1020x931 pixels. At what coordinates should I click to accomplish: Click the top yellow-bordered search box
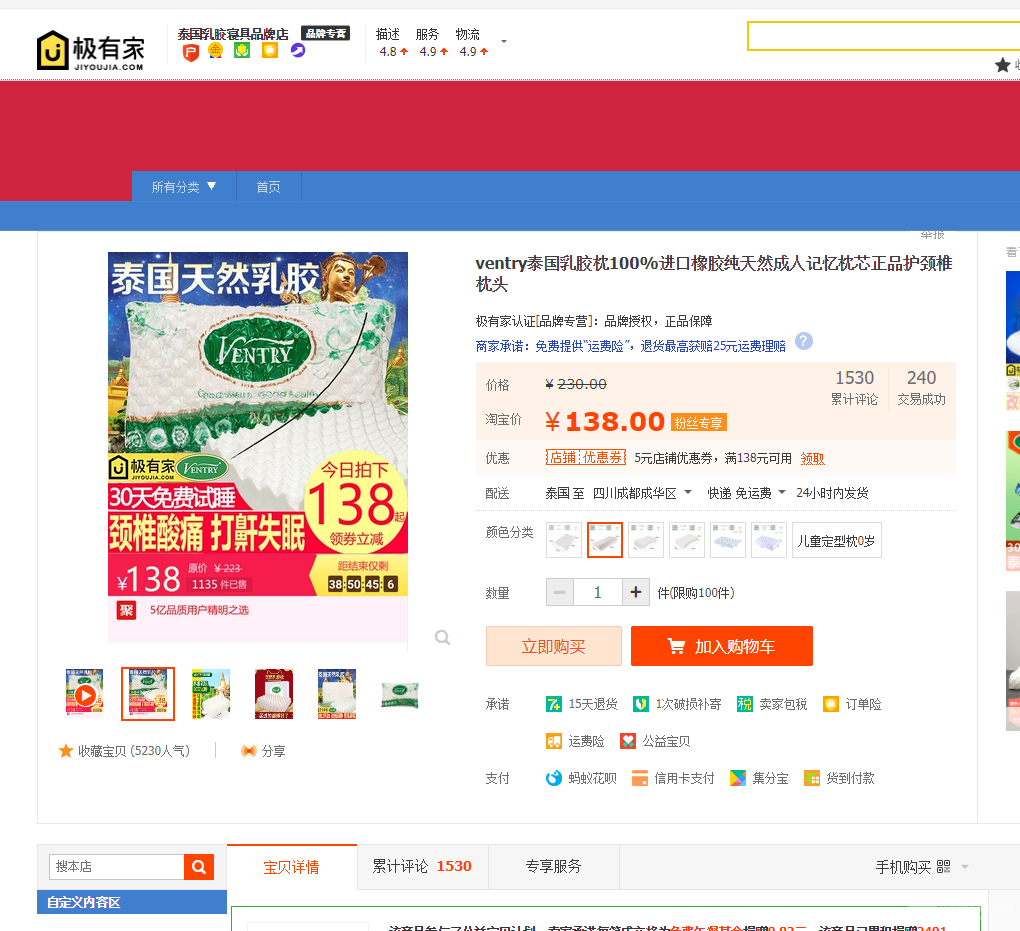click(x=883, y=36)
